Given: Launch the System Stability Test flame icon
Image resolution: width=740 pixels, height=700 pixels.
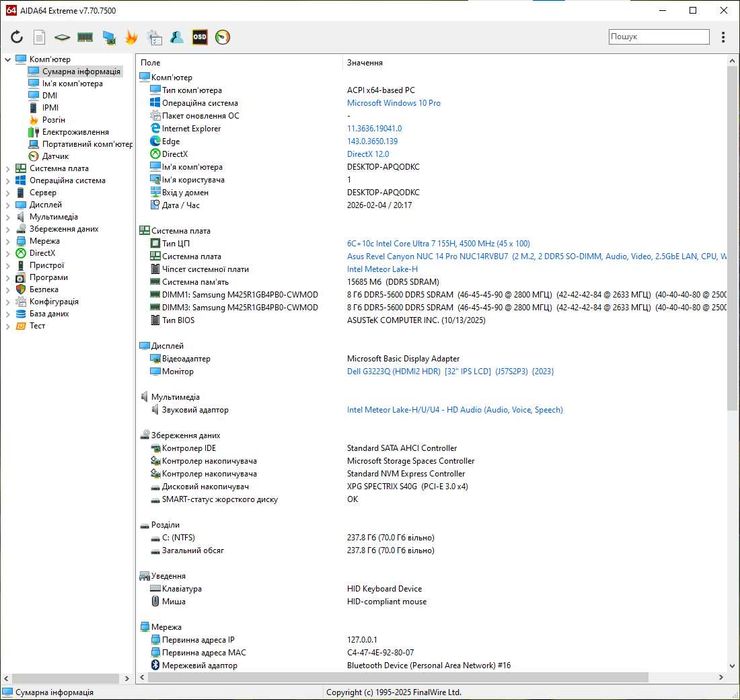Looking at the screenshot, I should (x=131, y=37).
